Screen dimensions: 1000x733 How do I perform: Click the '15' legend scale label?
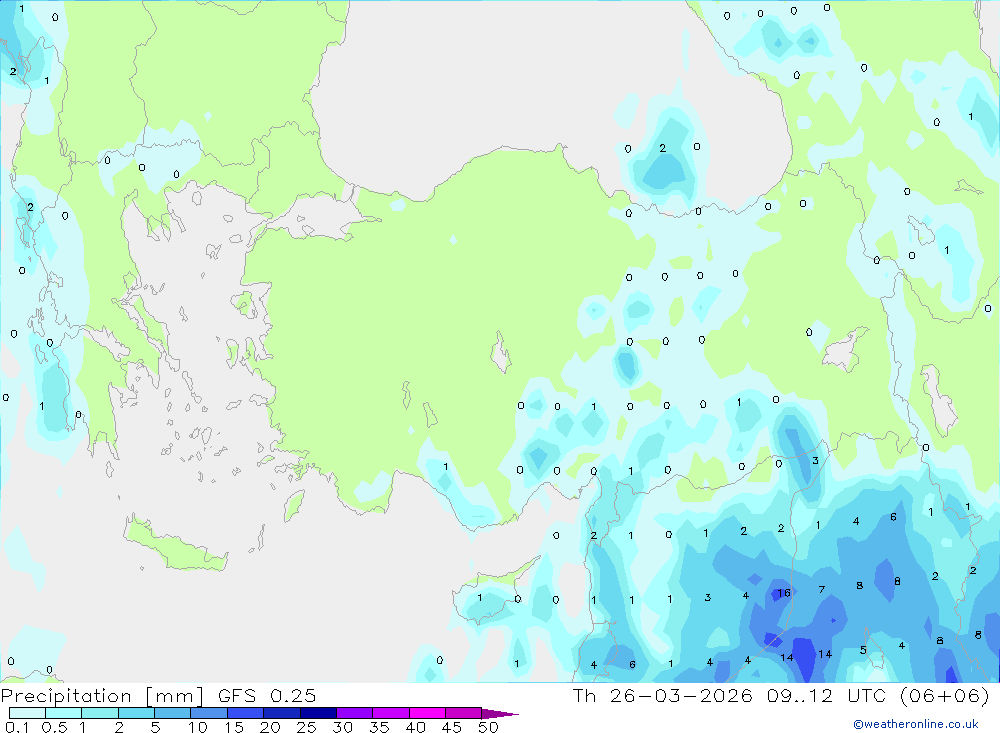234,727
